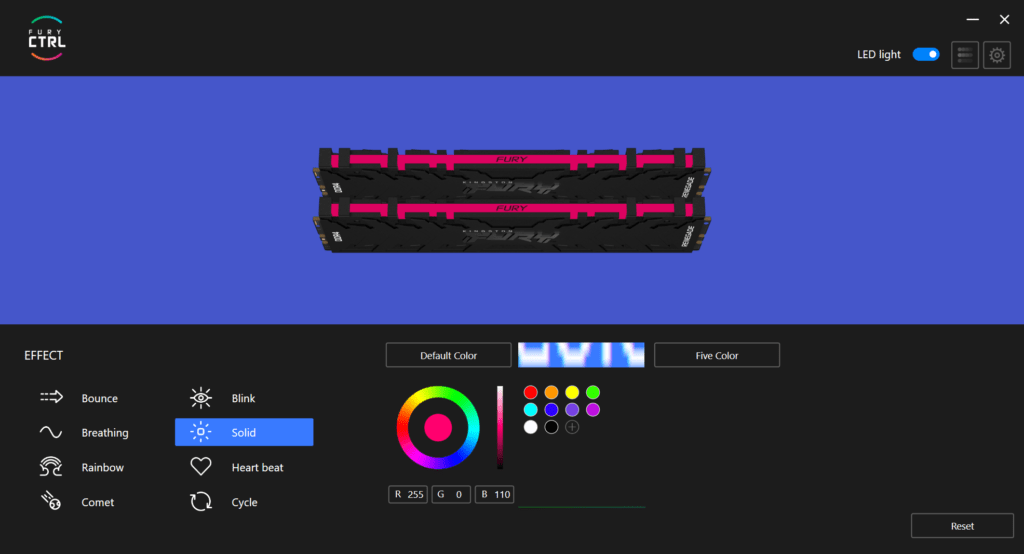Image resolution: width=1024 pixels, height=554 pixels.
Task: Select the Rainbow effect label
Action: pyautogui.click(x=103, y=468)
